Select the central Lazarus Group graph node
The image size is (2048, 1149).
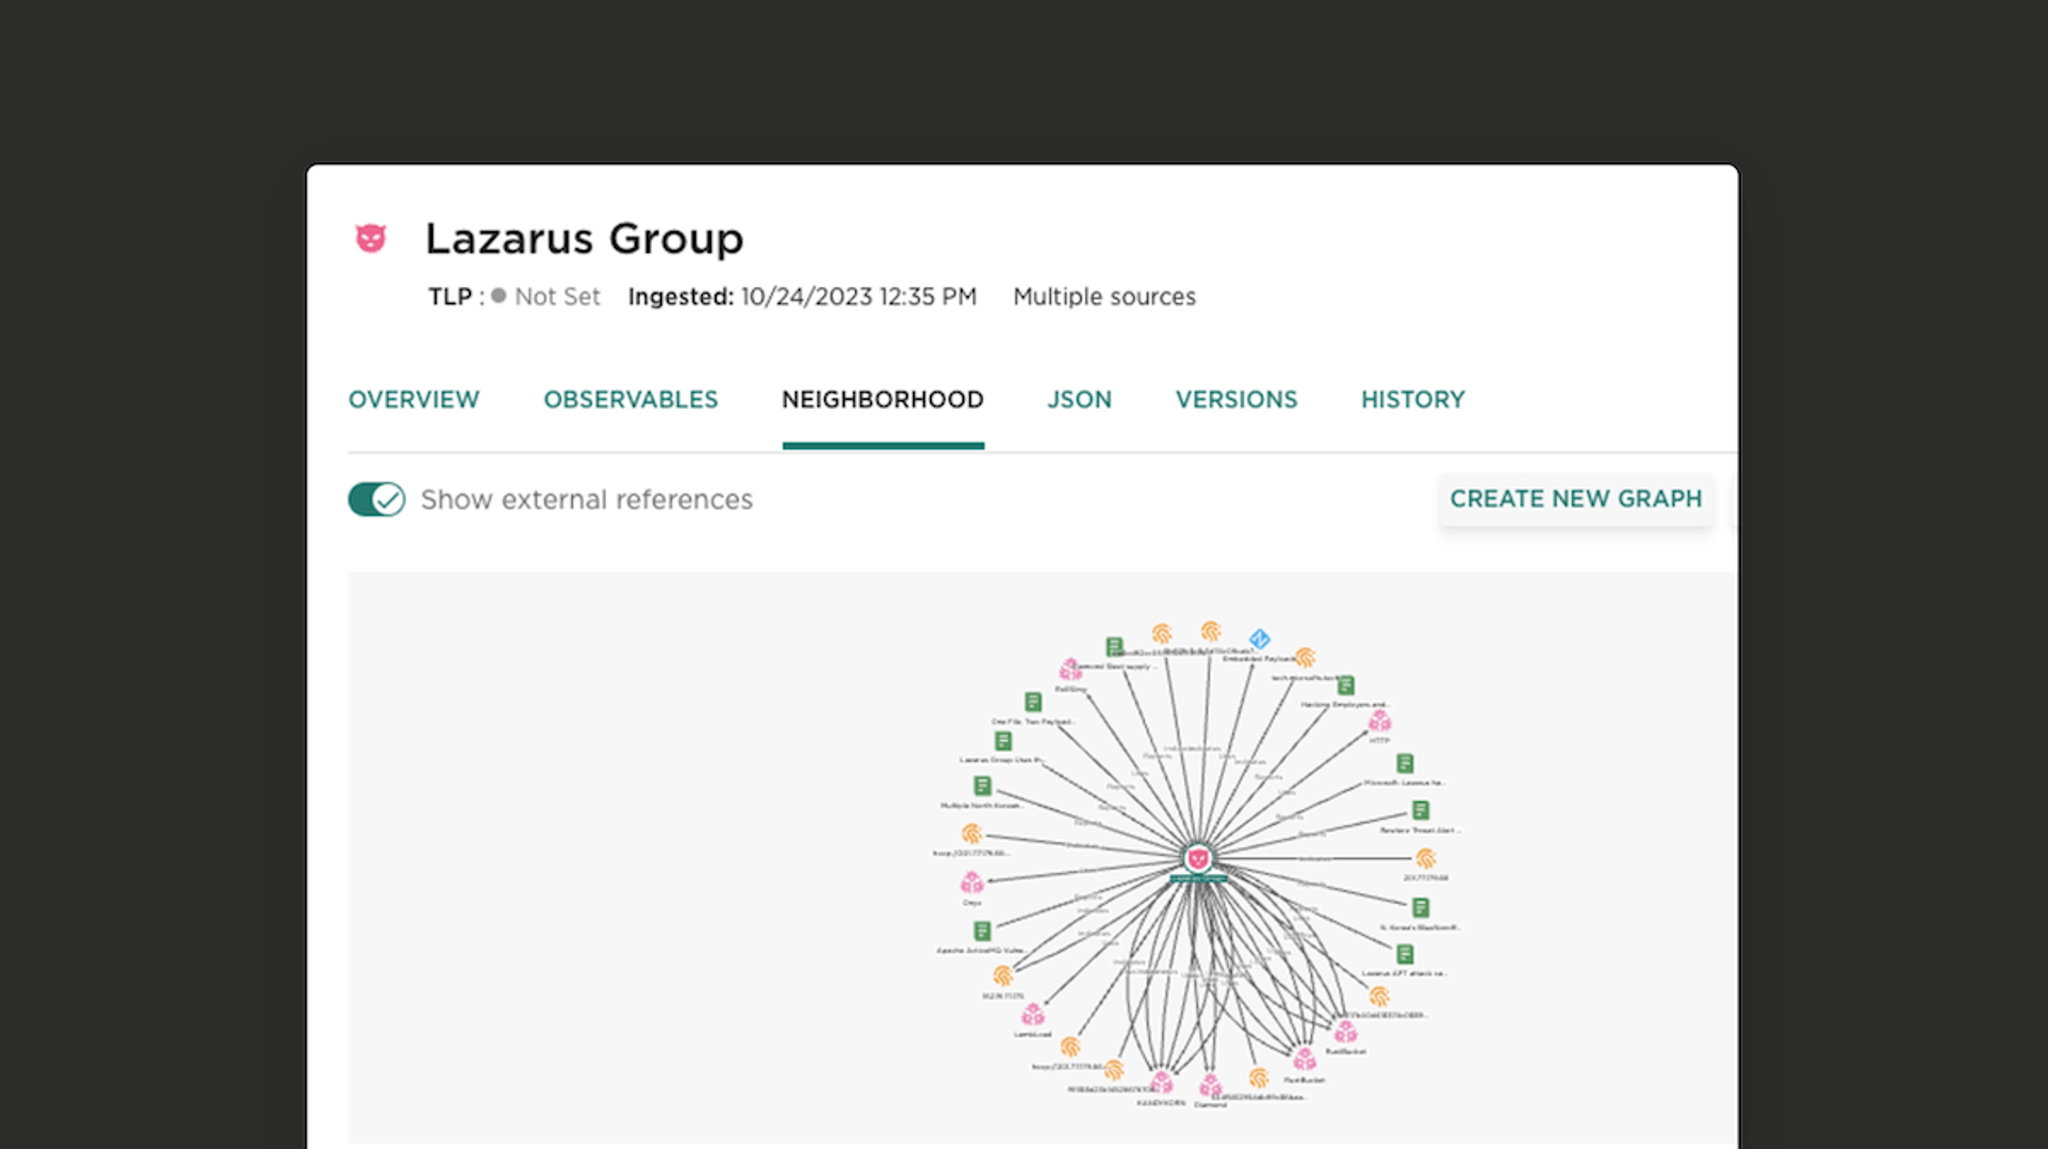coord(1198,858)
